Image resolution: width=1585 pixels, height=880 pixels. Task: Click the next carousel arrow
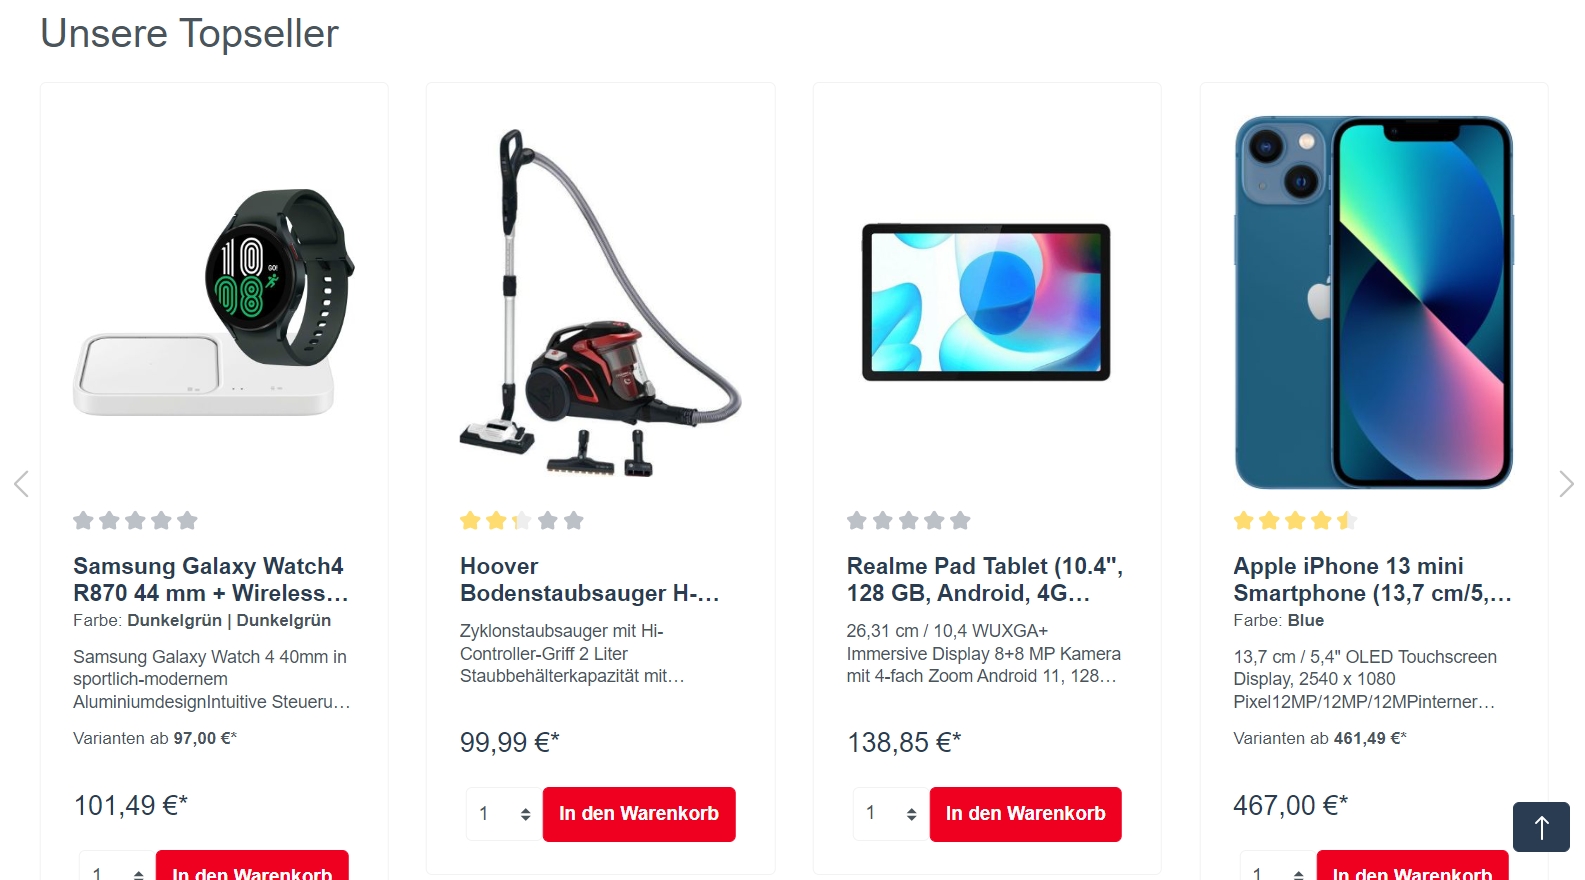[x=1566, y=484]
